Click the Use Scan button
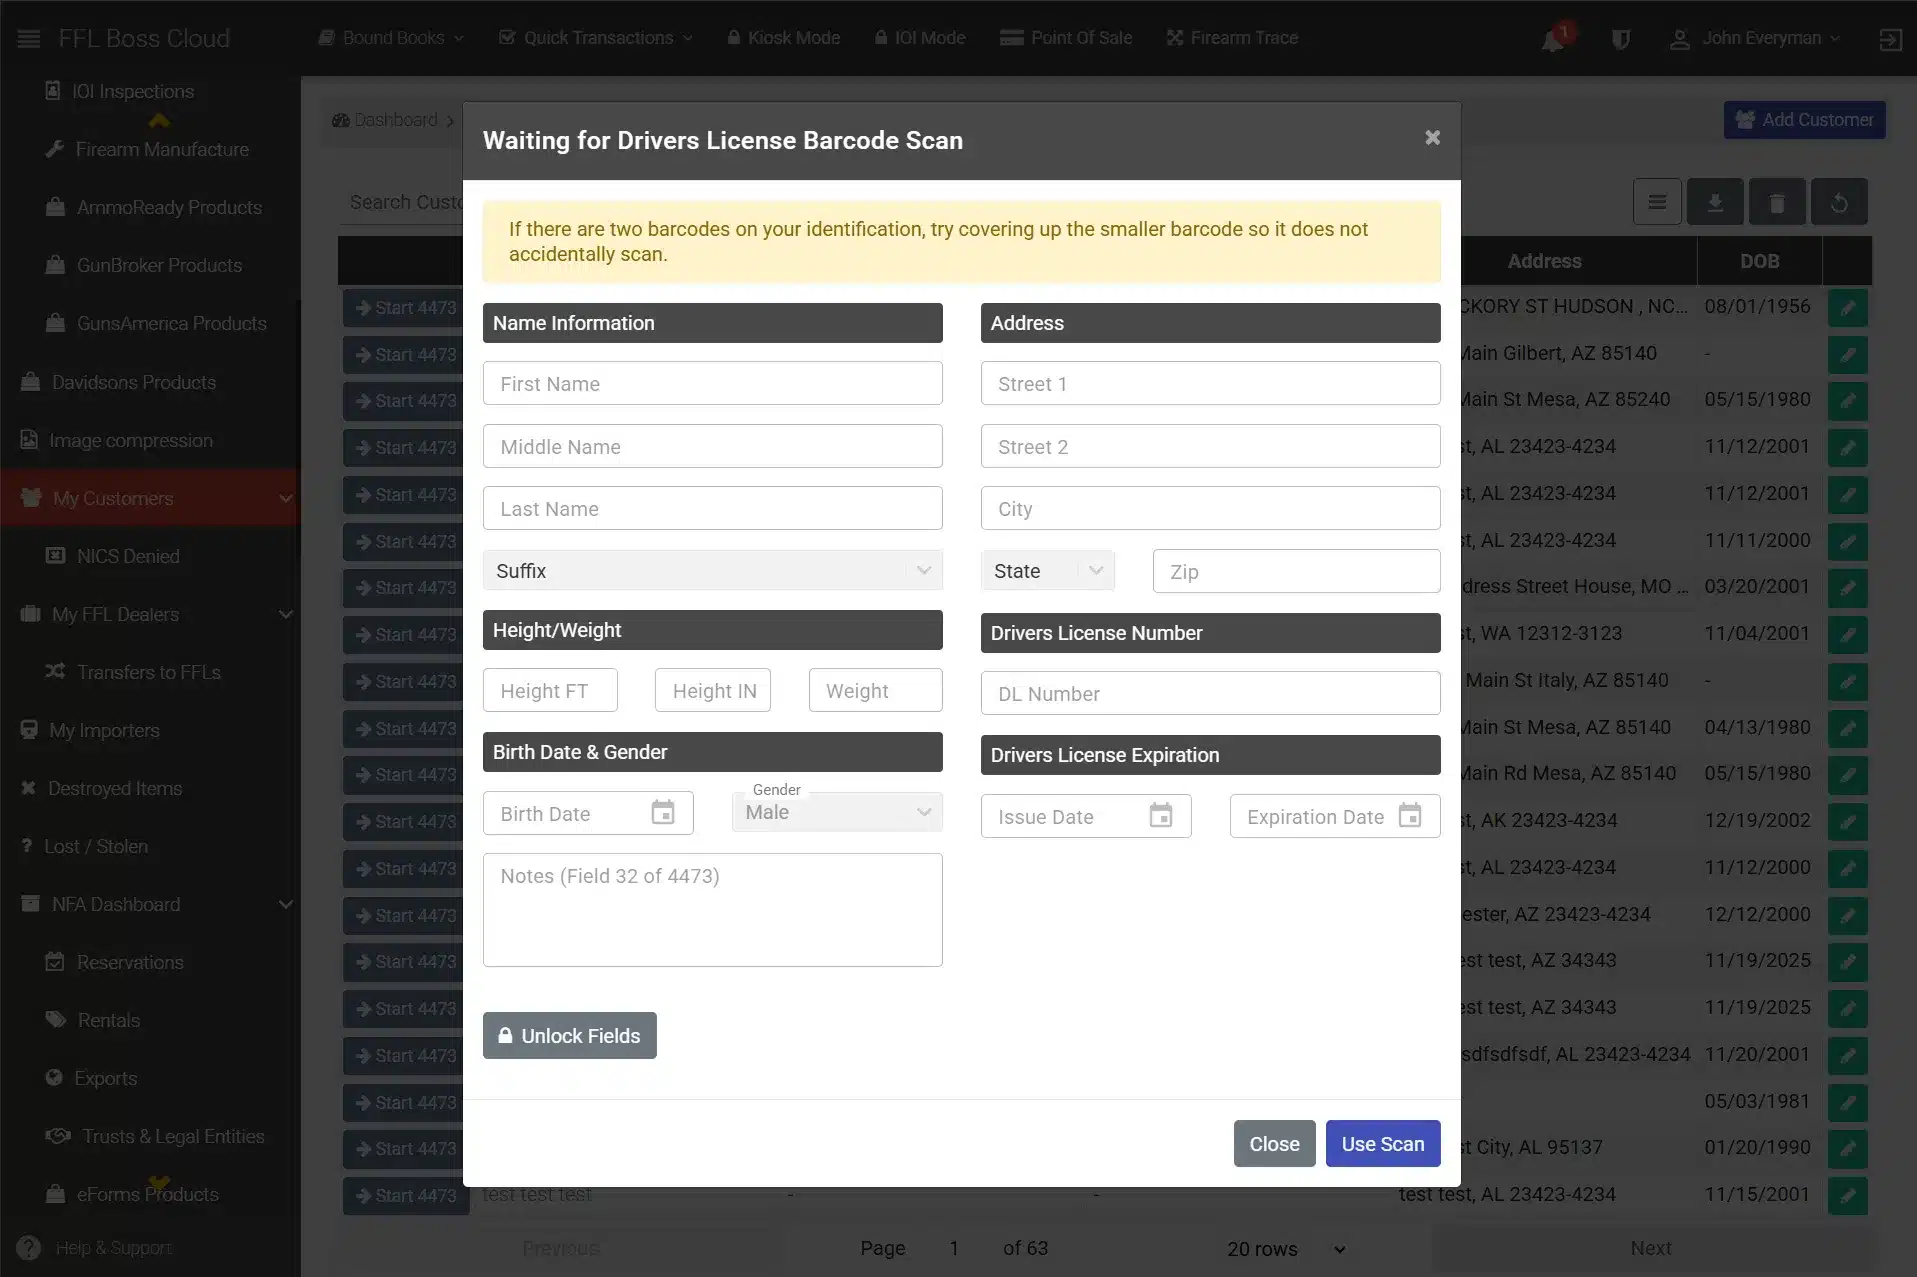1917x1277 pixels. point(1383,1143)
